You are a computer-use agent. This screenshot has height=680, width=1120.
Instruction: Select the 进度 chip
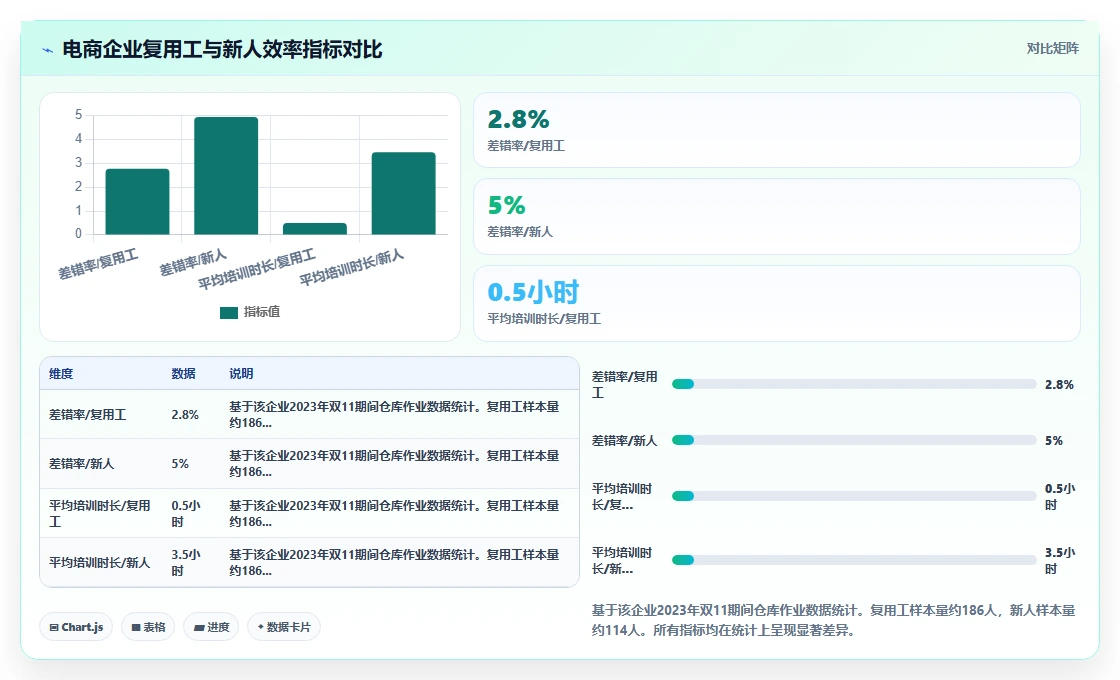(x=211, y=627)
